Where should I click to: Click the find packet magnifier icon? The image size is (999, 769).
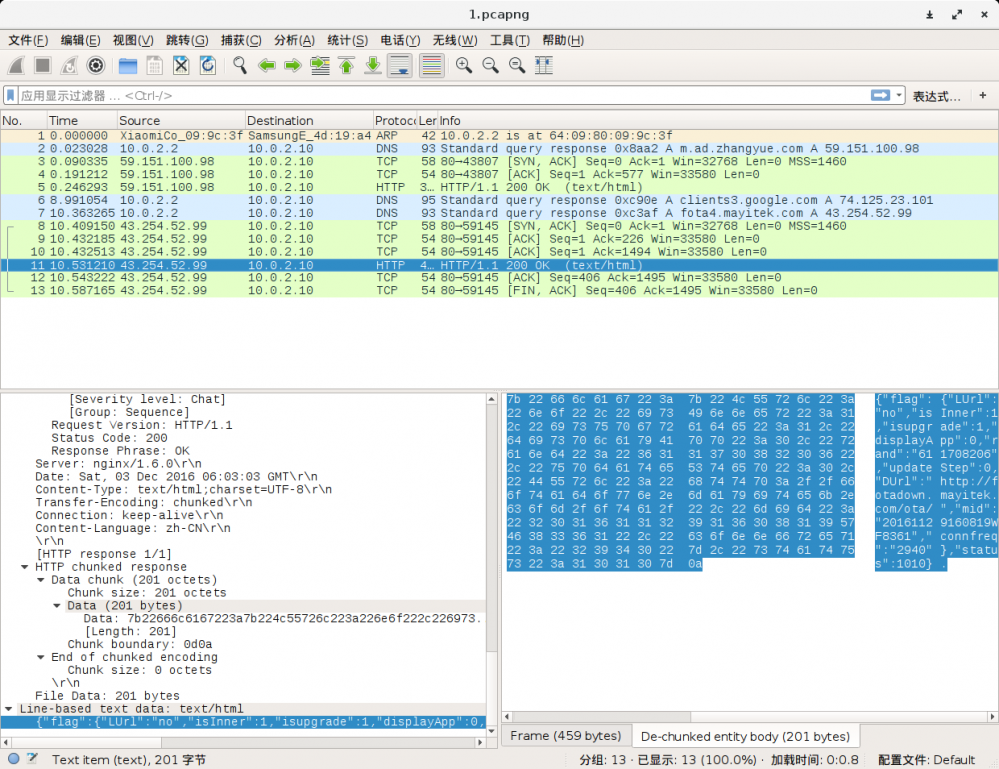click(240, 66)
